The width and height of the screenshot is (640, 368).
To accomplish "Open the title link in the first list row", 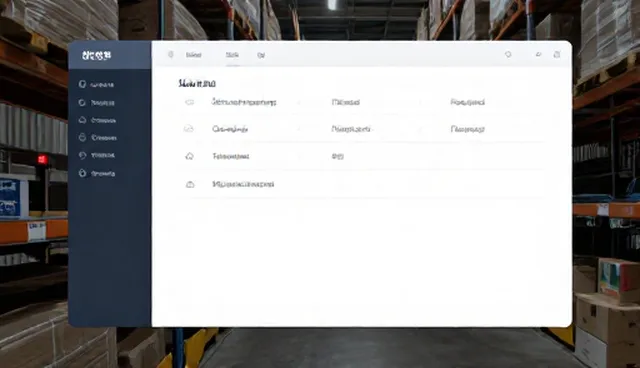I will pos(244,102).
